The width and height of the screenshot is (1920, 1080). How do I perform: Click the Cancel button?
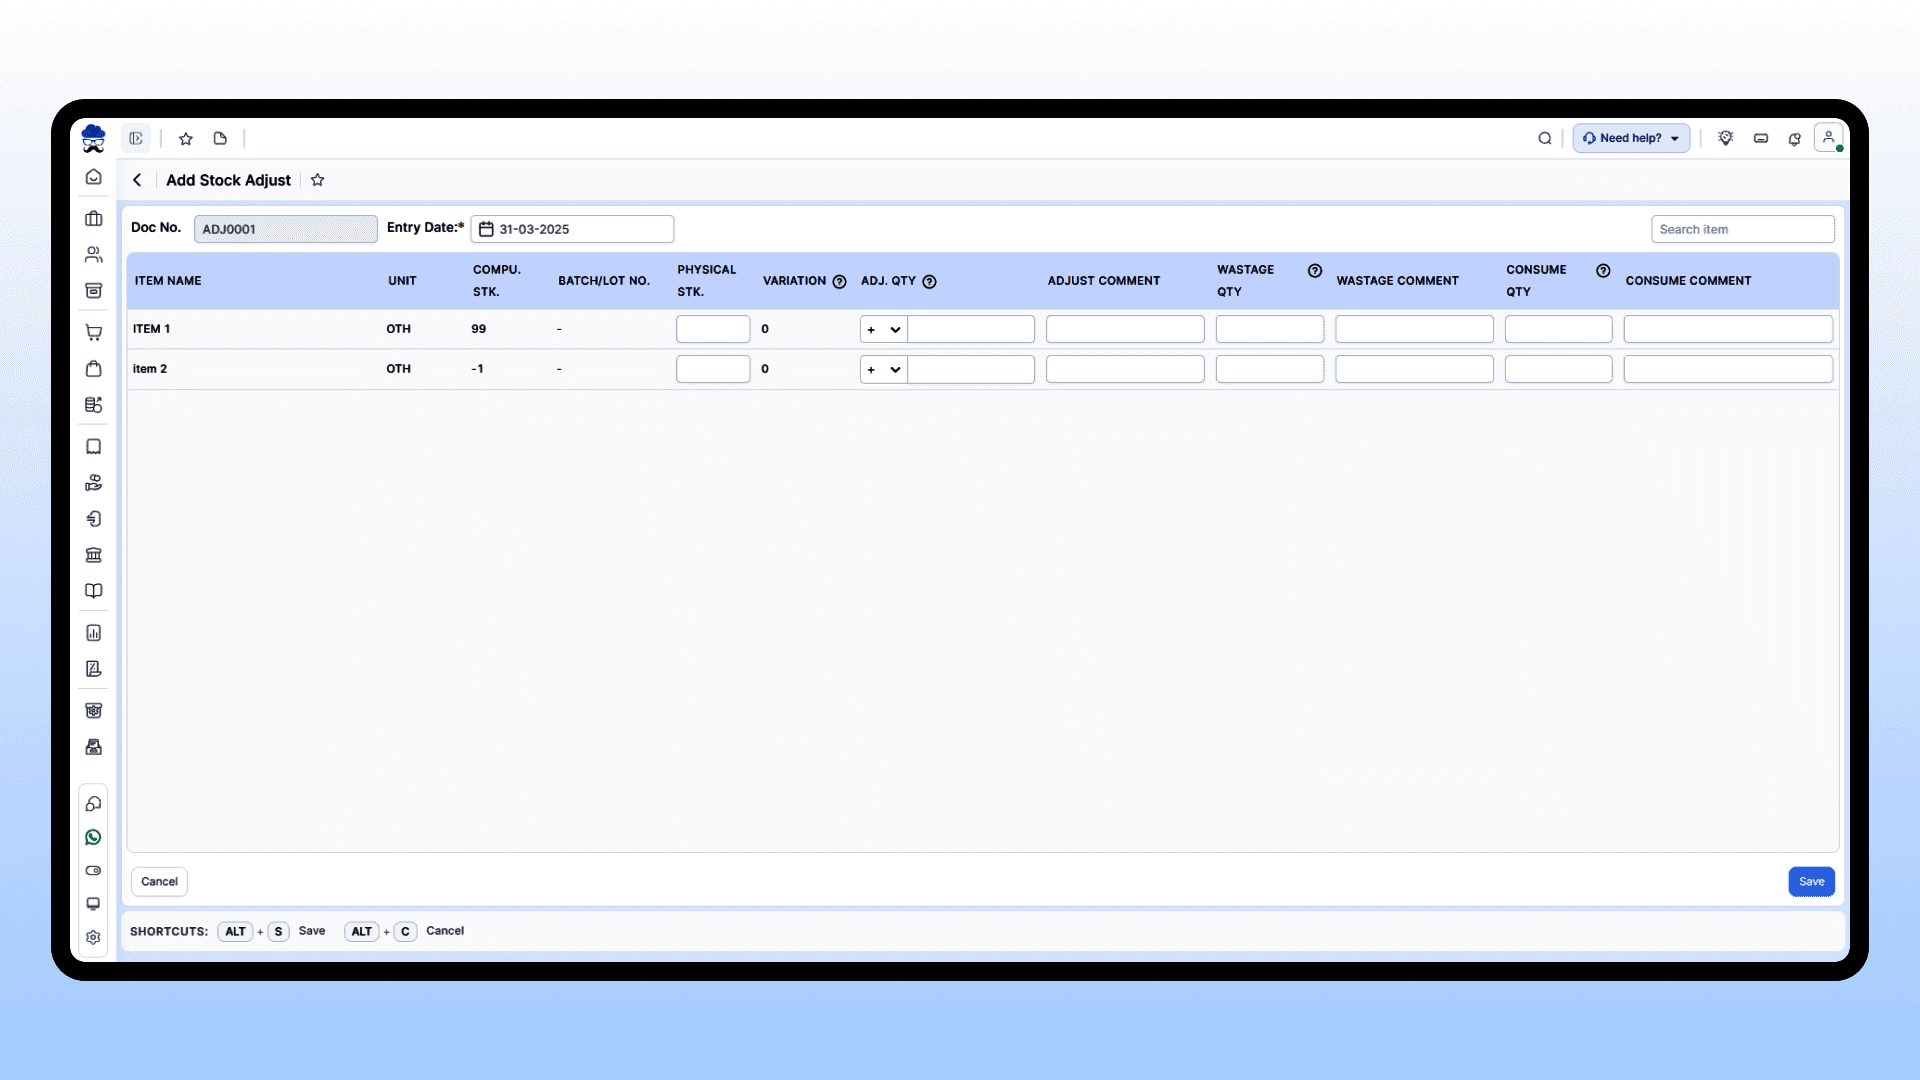159,882
